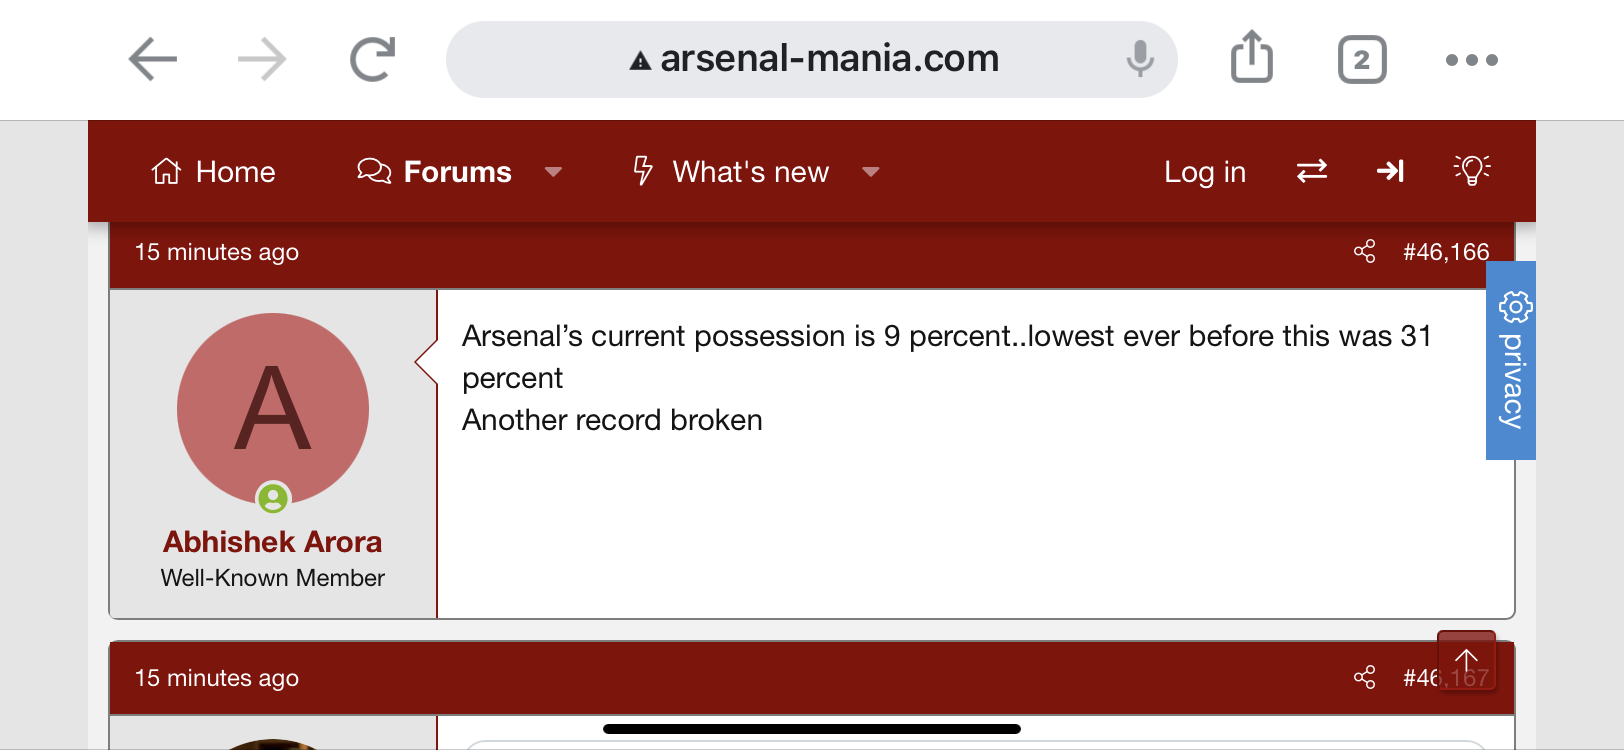Toggle the light bulb style switcher
Viewport: 1624px width, 750px height.
coord(1472,171)
